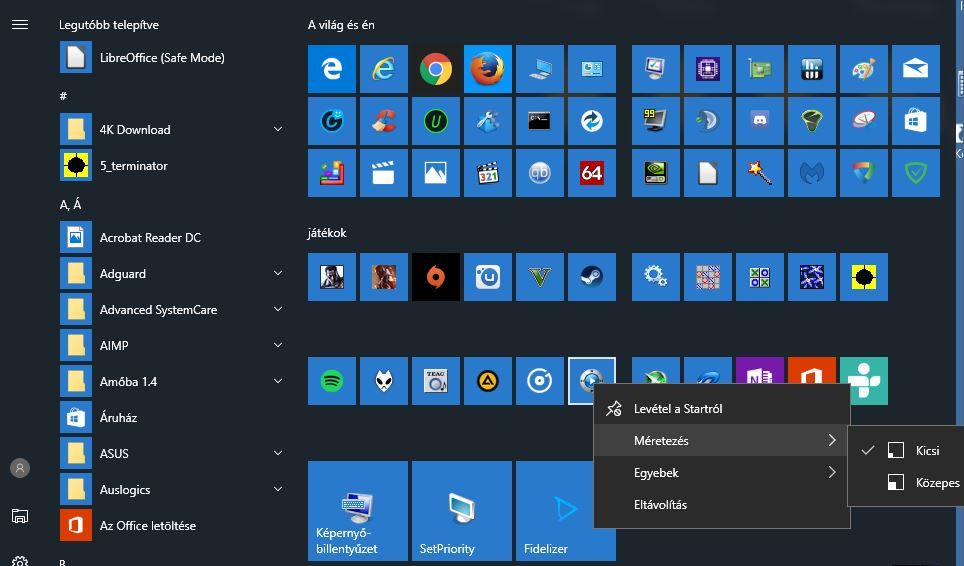Choose Levétel a Startról in context menu

pyautogui.click(x=722, y=409)
